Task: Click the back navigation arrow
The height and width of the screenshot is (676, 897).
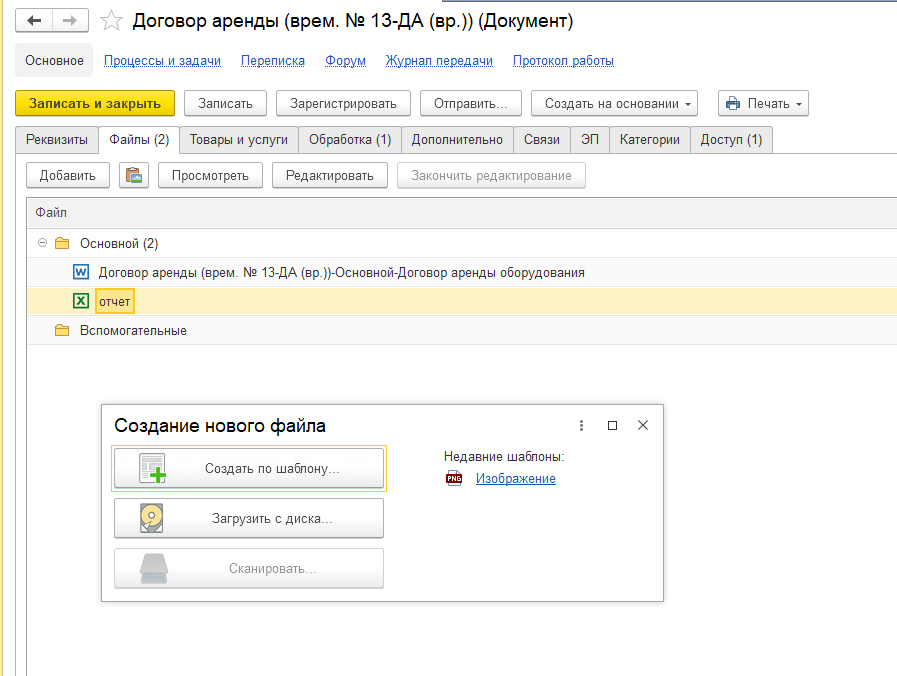Action: [34, 21]
